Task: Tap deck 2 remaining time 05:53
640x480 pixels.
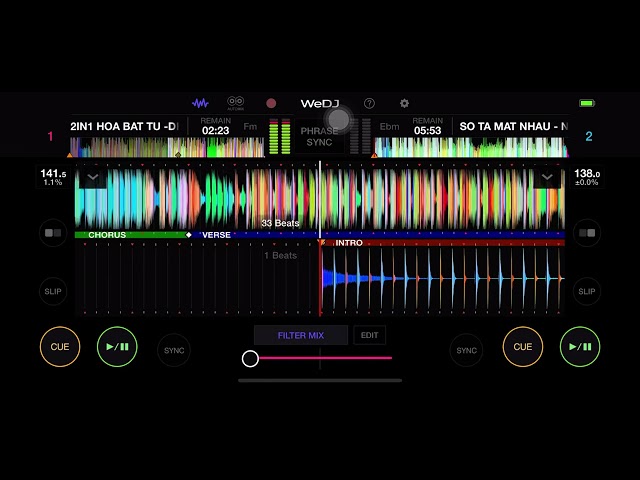Action: [427, 131]
